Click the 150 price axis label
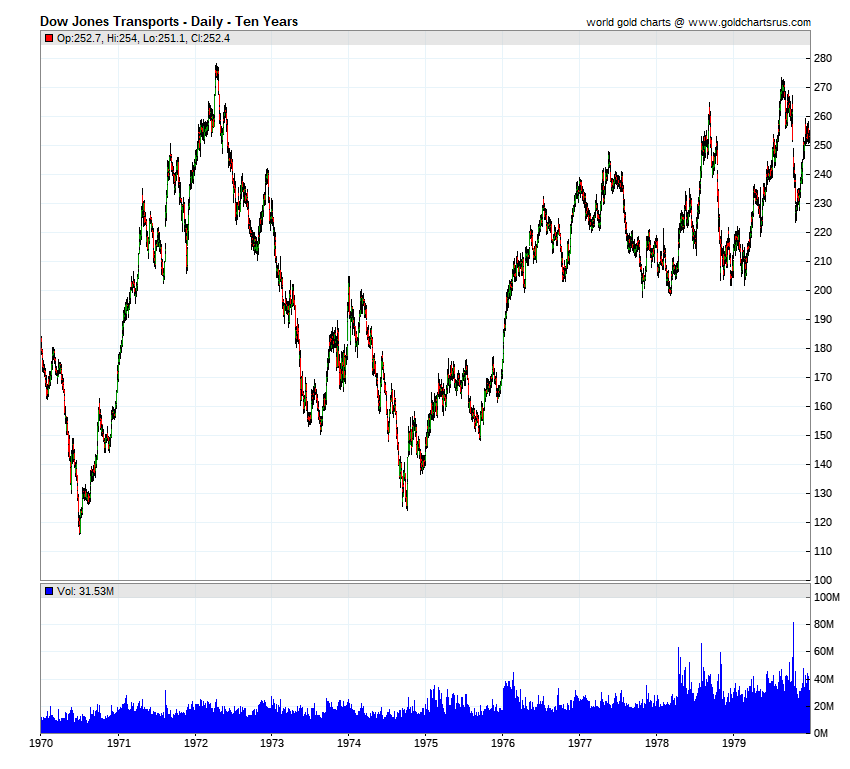850x769 pixels. tap(823, 435)
